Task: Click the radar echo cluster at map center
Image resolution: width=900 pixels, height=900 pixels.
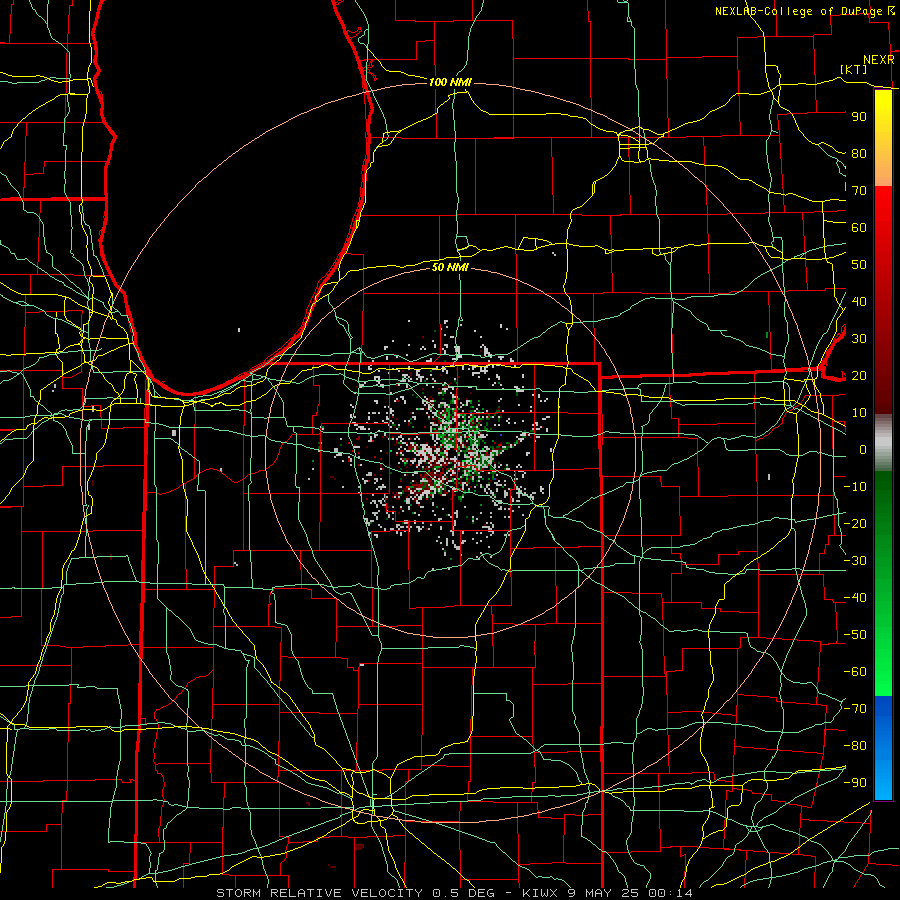Action: point(451,451)
